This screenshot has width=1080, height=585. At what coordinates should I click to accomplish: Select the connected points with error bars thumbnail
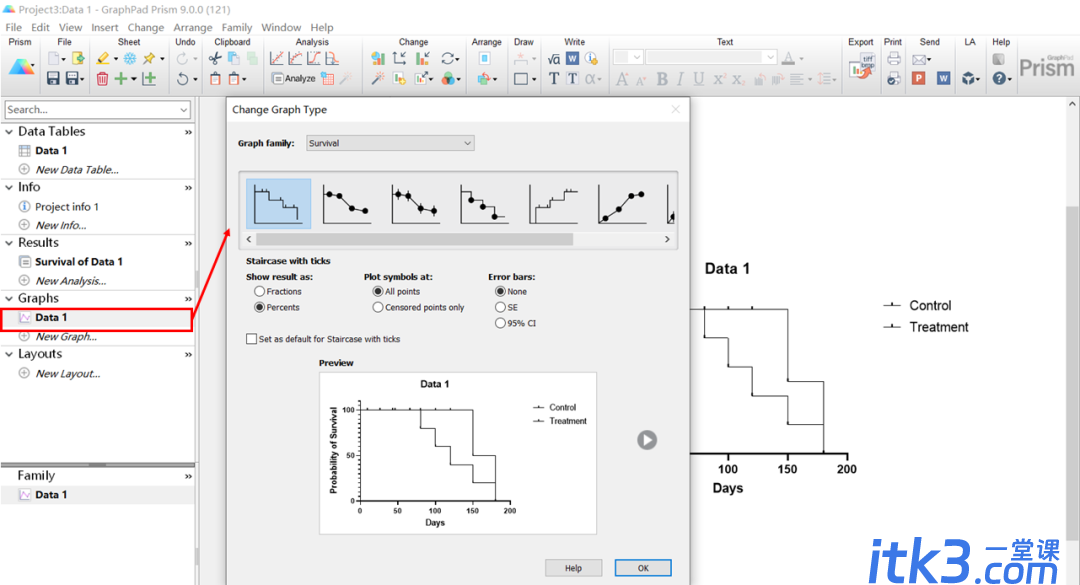tap(415, 204)
